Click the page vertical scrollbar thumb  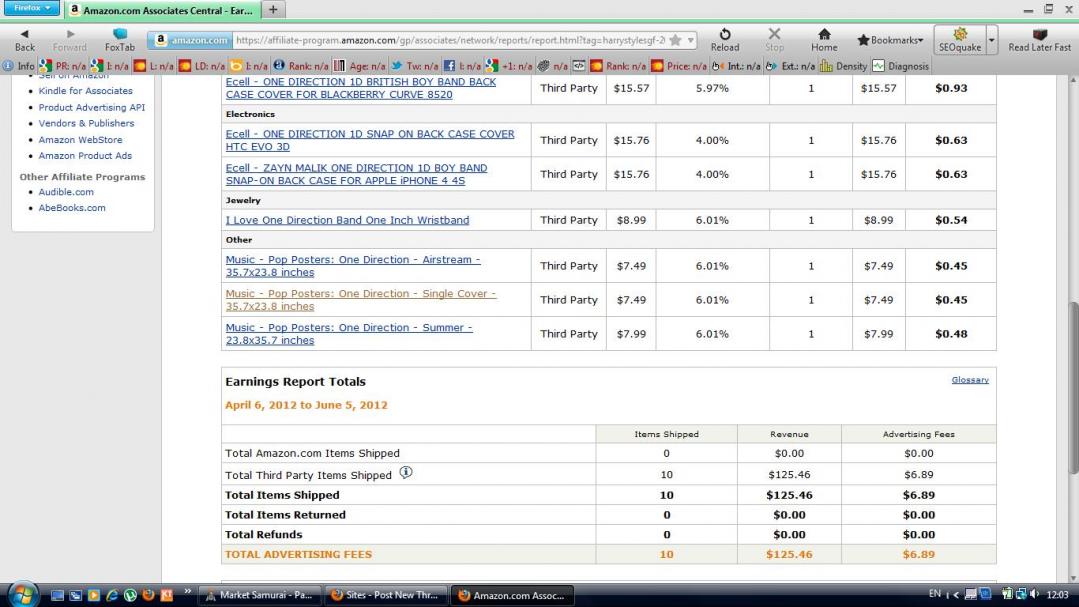[1072, 388]
